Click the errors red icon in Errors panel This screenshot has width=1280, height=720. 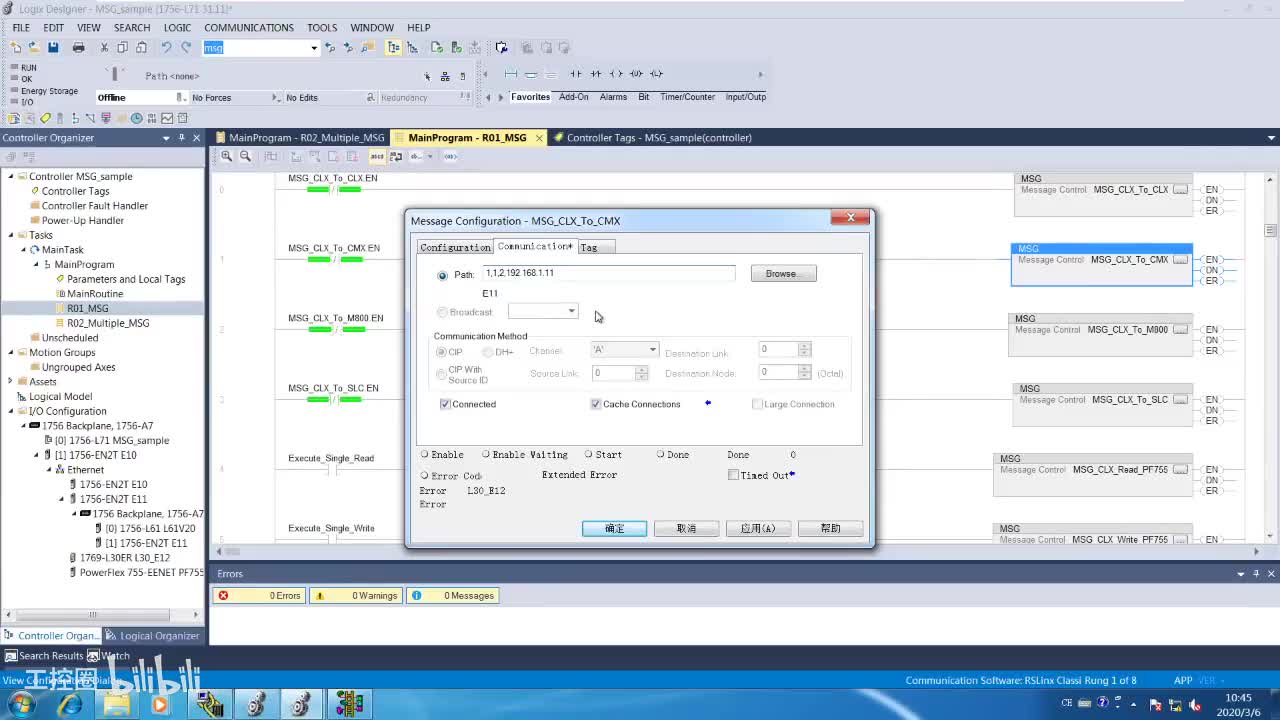[223, 595]
